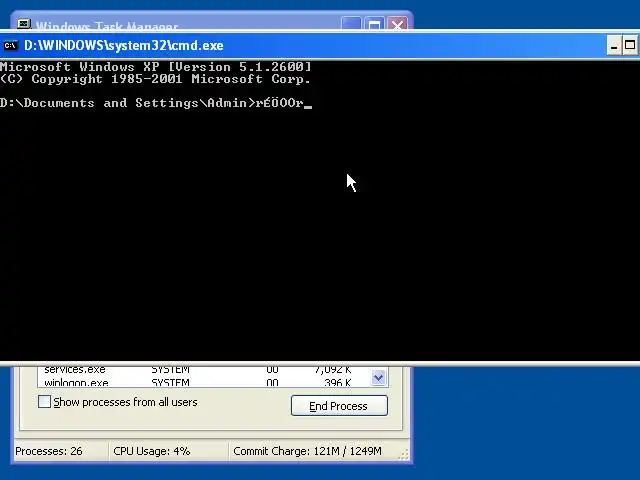Select the services.exe process row
640x480 pixels.
tap(204, 370)
